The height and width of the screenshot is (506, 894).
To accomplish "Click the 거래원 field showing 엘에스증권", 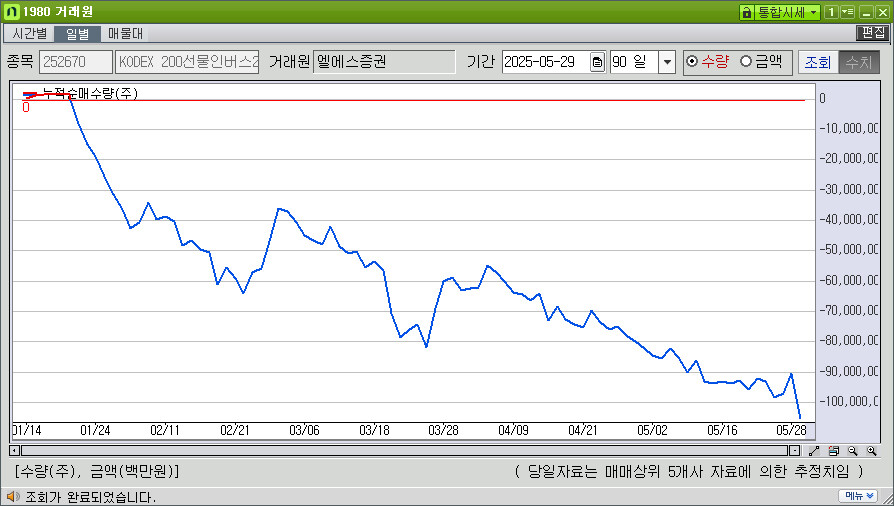I will [x=384, y=62].
